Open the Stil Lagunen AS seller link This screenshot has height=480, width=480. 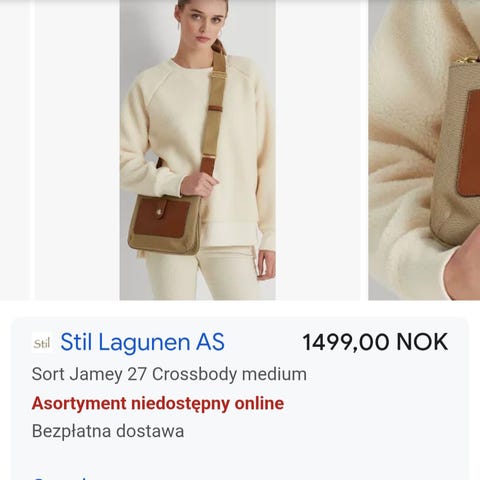pyautogui.click(x=142, y=342)
